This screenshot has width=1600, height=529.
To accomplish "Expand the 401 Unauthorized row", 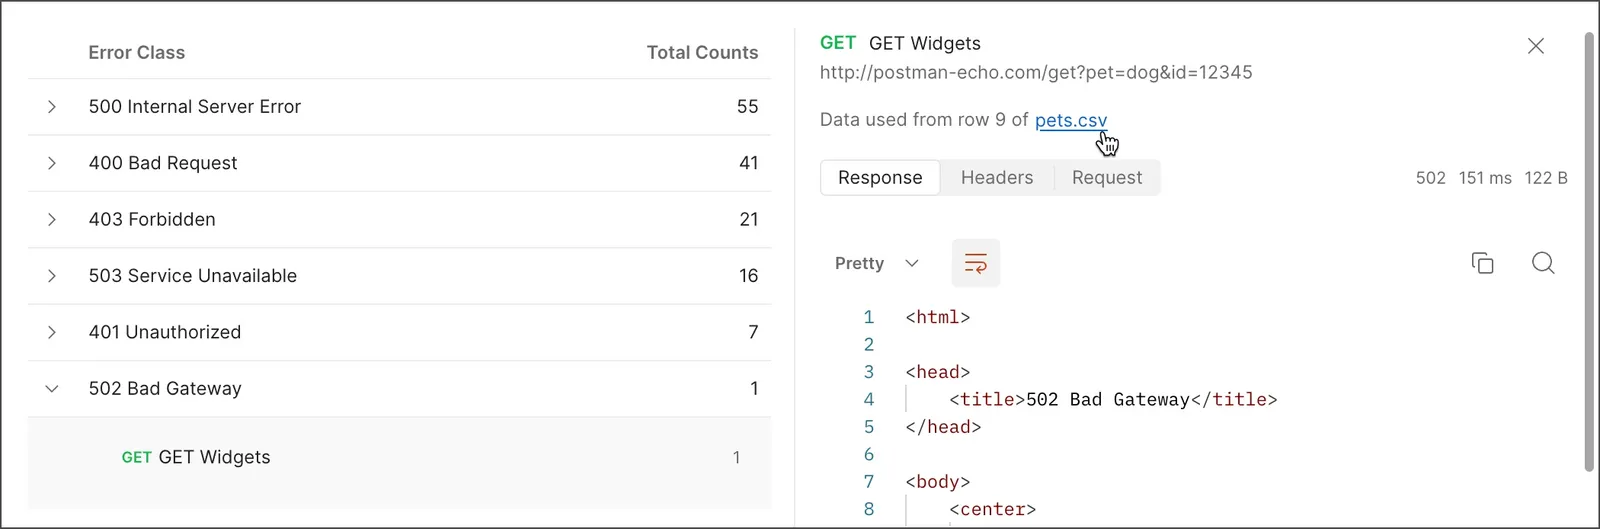I will pos(52,332).
